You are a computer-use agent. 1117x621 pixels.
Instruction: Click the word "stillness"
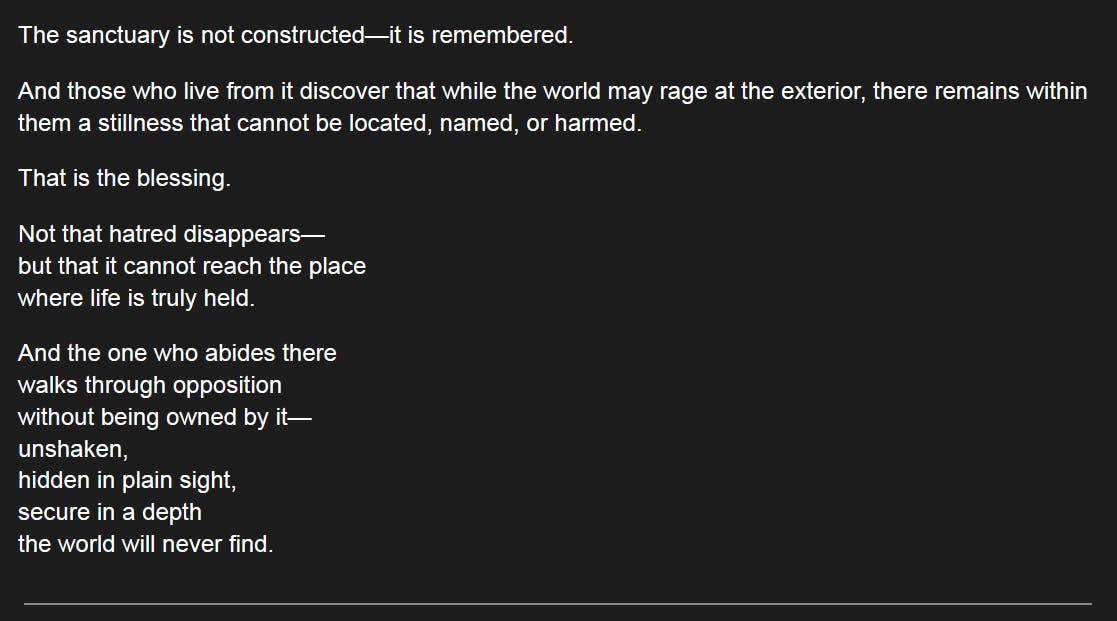click(x=141, y=124)
